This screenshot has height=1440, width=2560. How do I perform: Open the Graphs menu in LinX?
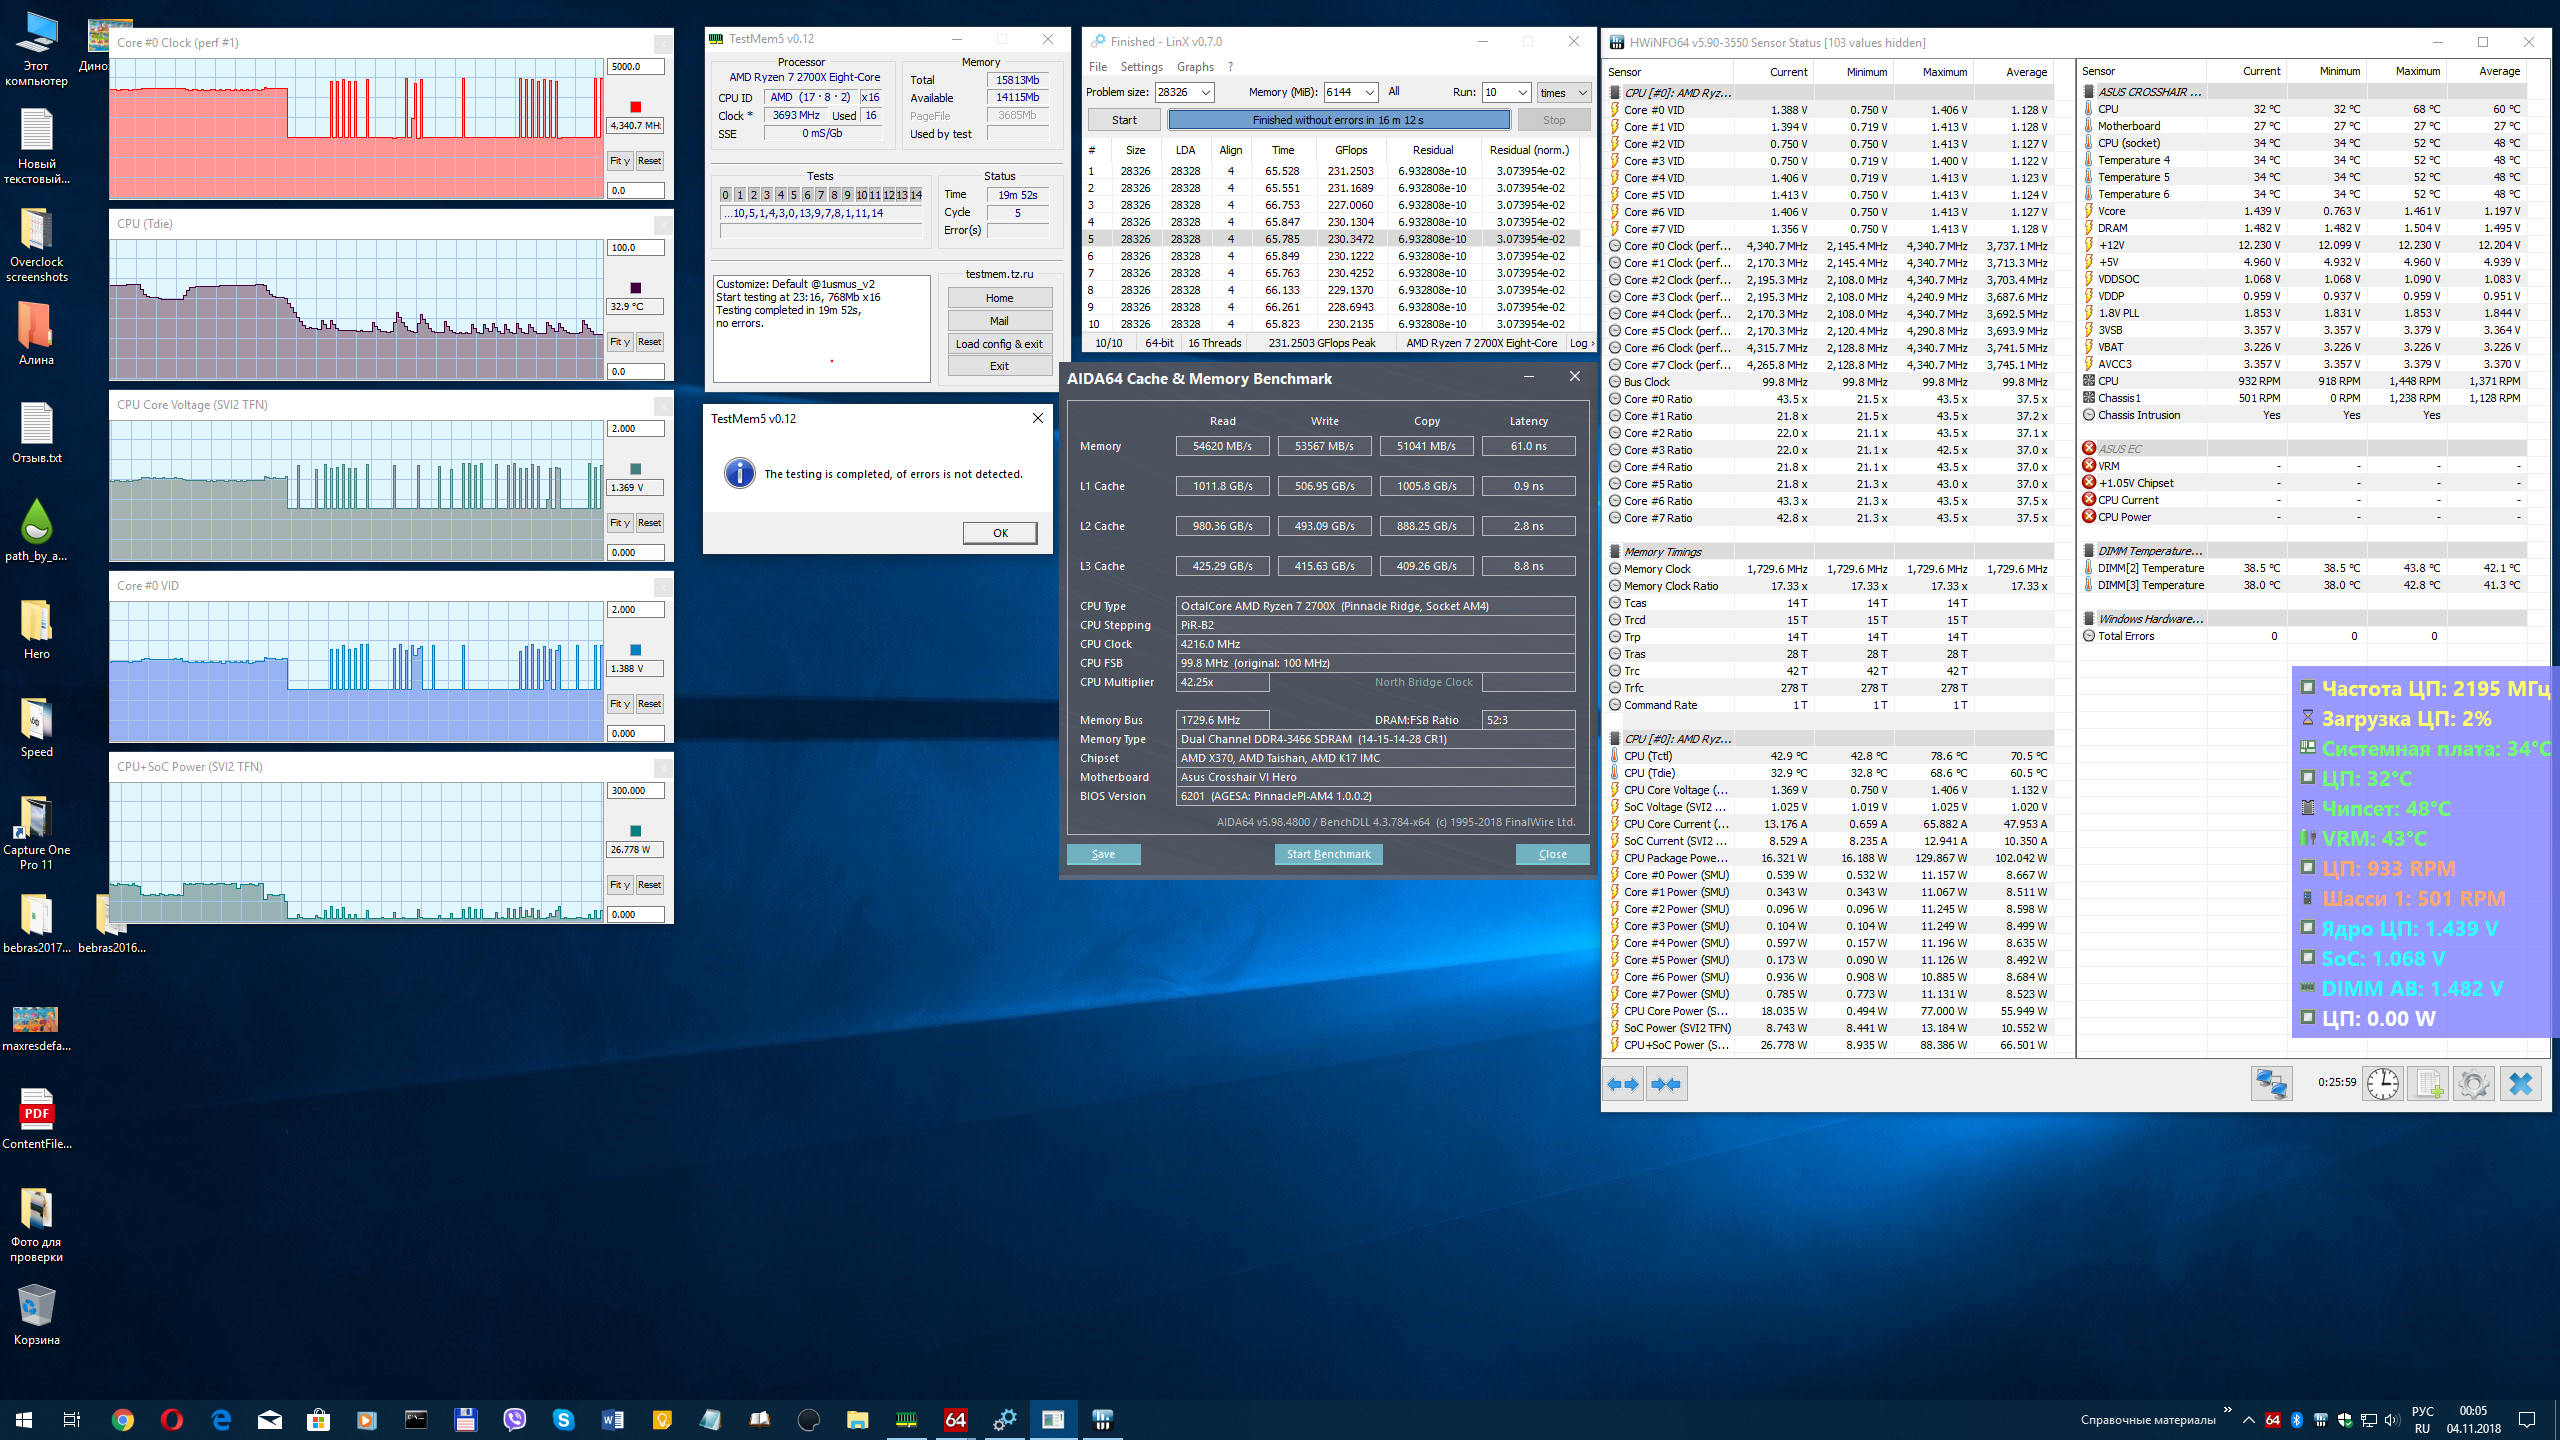tap(1195, 67)
